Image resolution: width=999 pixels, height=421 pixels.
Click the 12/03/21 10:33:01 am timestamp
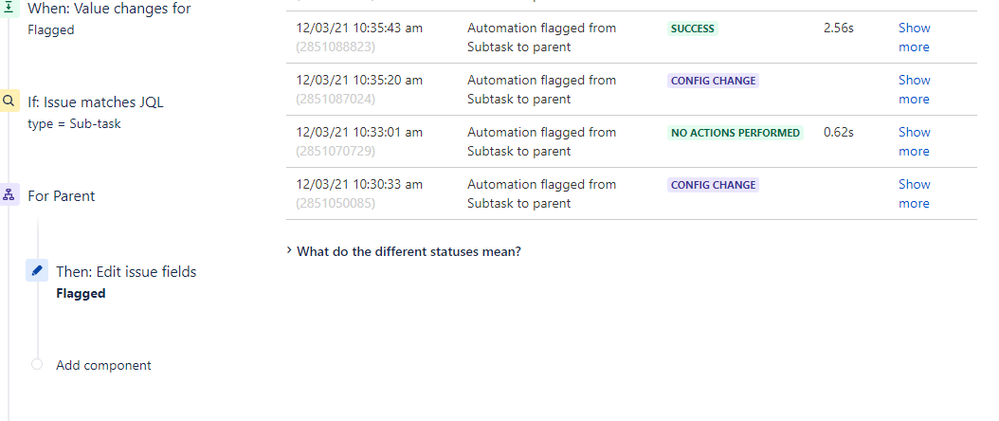(x=359, y=132)
